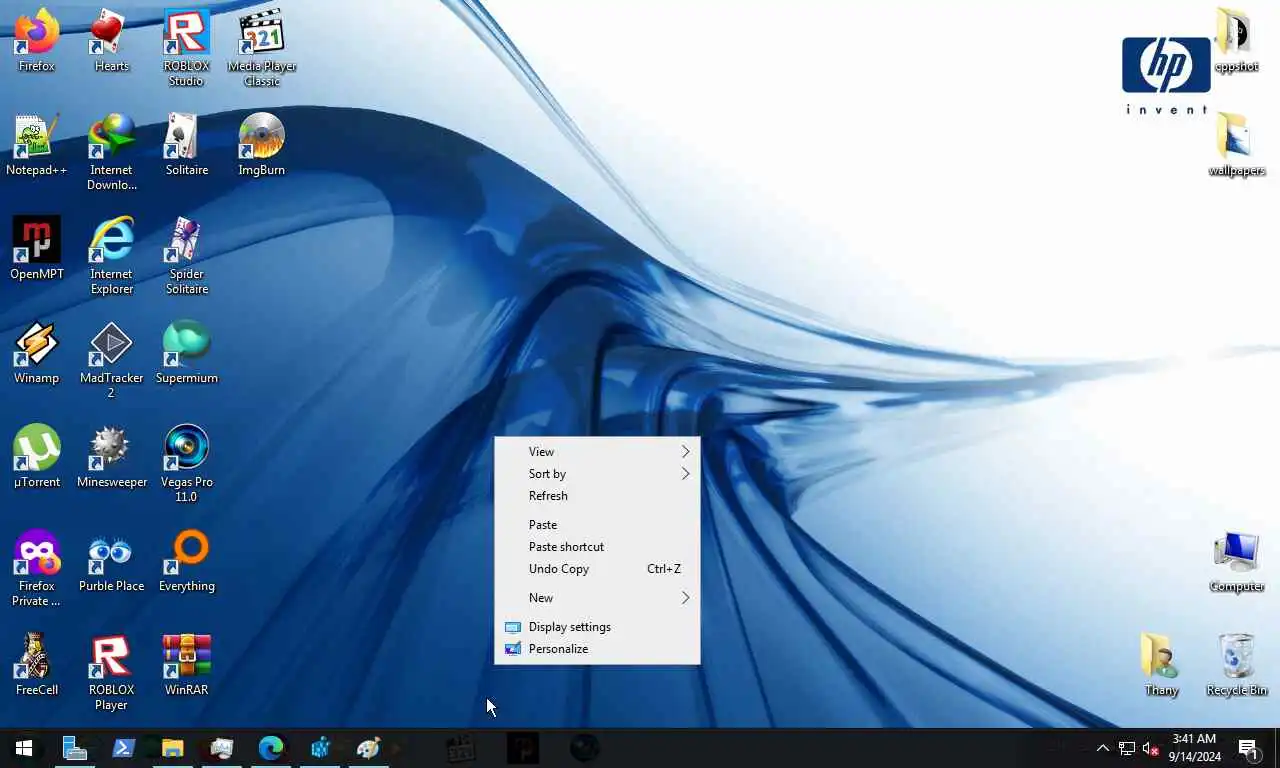
Task: Select the Minesweeper desktop icon
Action: (x=111, y=458)
